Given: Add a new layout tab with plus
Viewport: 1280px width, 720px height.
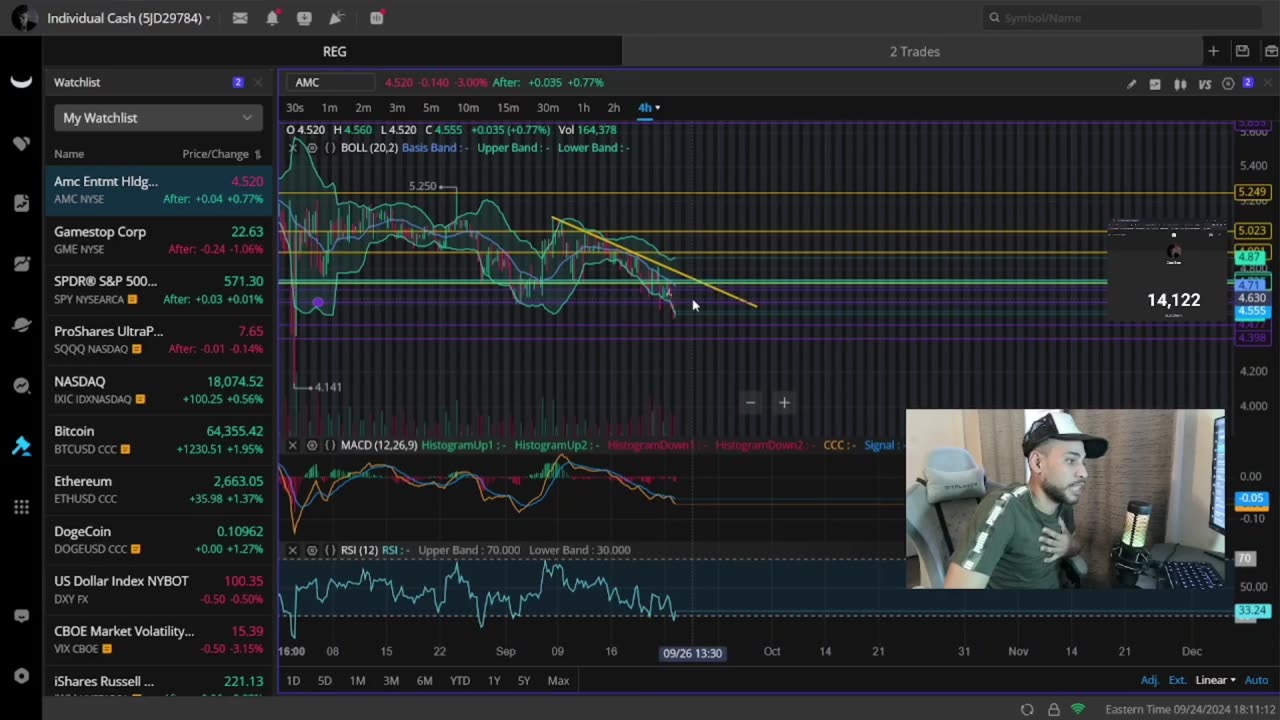Looking at the screenshot, I should (x=1213, y=51).
